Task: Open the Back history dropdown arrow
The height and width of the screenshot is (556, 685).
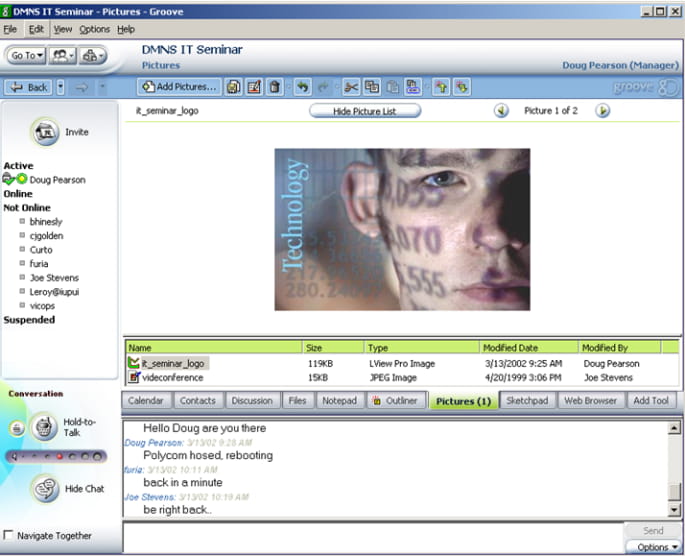Action: 61,87
